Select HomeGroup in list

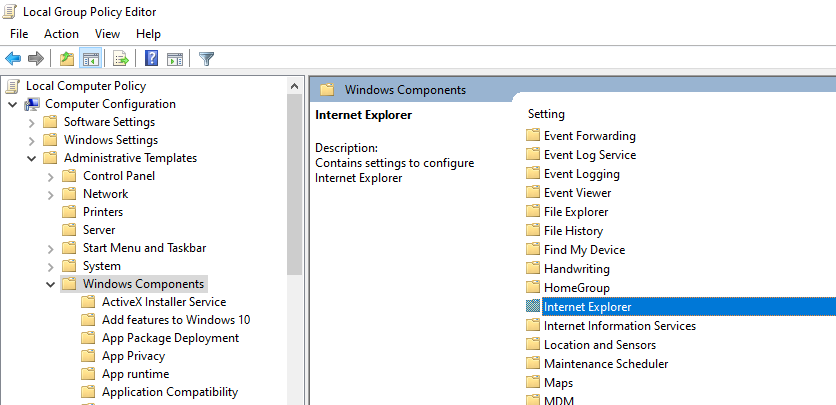[576, 288]
